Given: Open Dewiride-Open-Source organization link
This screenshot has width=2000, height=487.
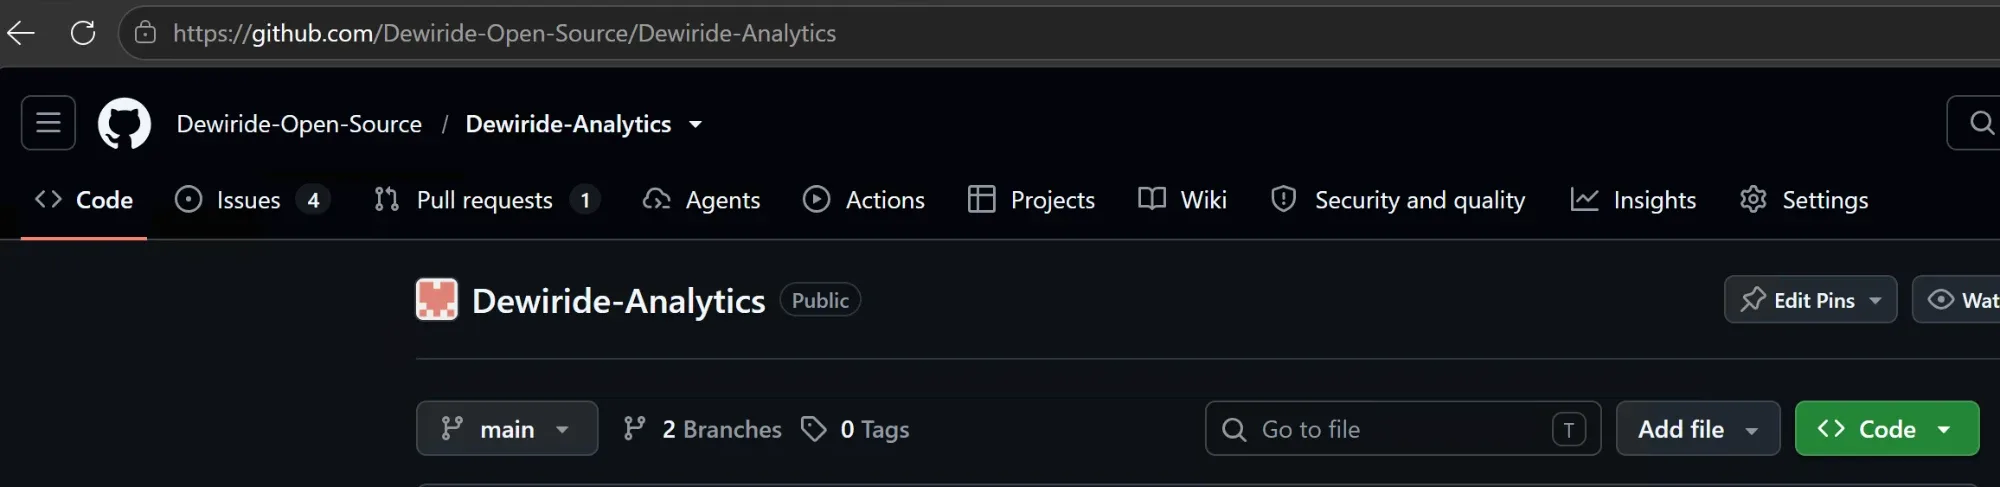Looking at the screenshot, I should click(299, 124).
